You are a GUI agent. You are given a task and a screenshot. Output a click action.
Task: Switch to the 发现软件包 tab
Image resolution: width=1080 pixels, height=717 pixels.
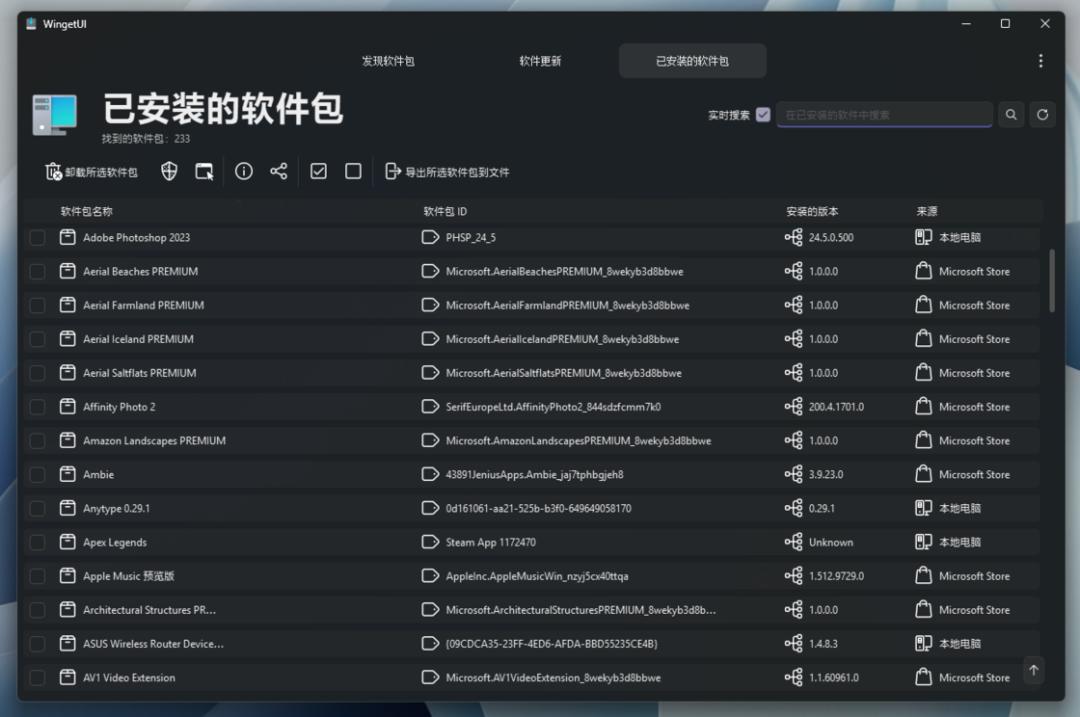pyautogui.click(x=388, y=61)
